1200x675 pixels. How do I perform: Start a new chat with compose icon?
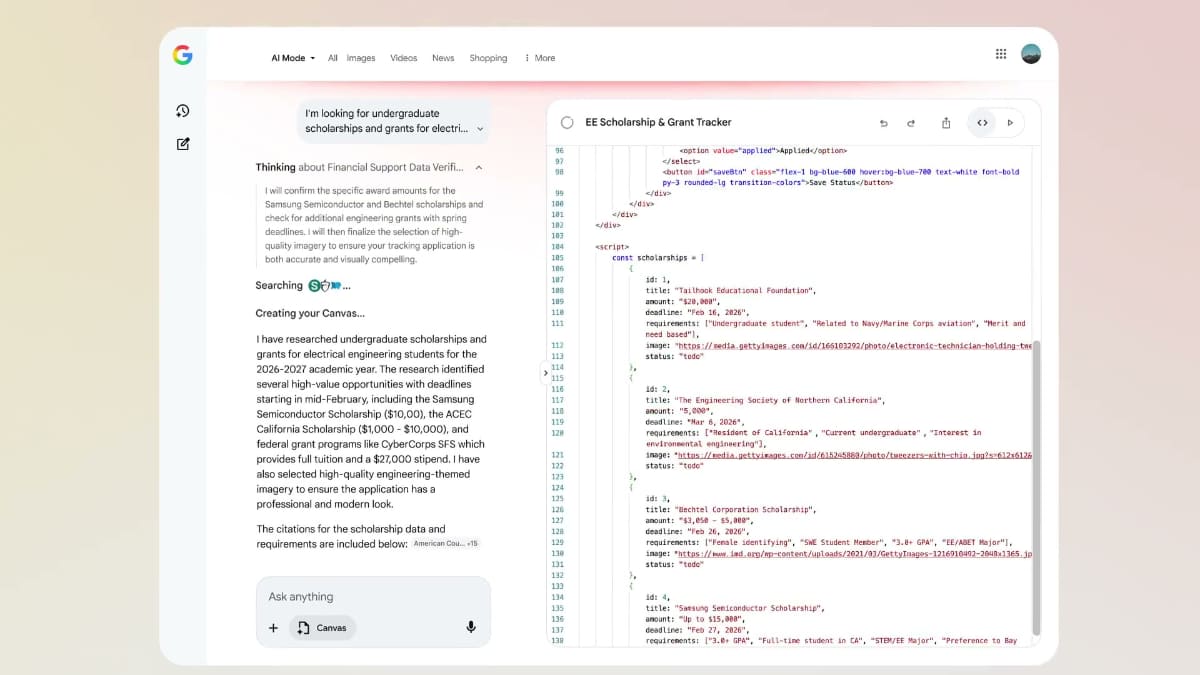(x=183, y=144)
